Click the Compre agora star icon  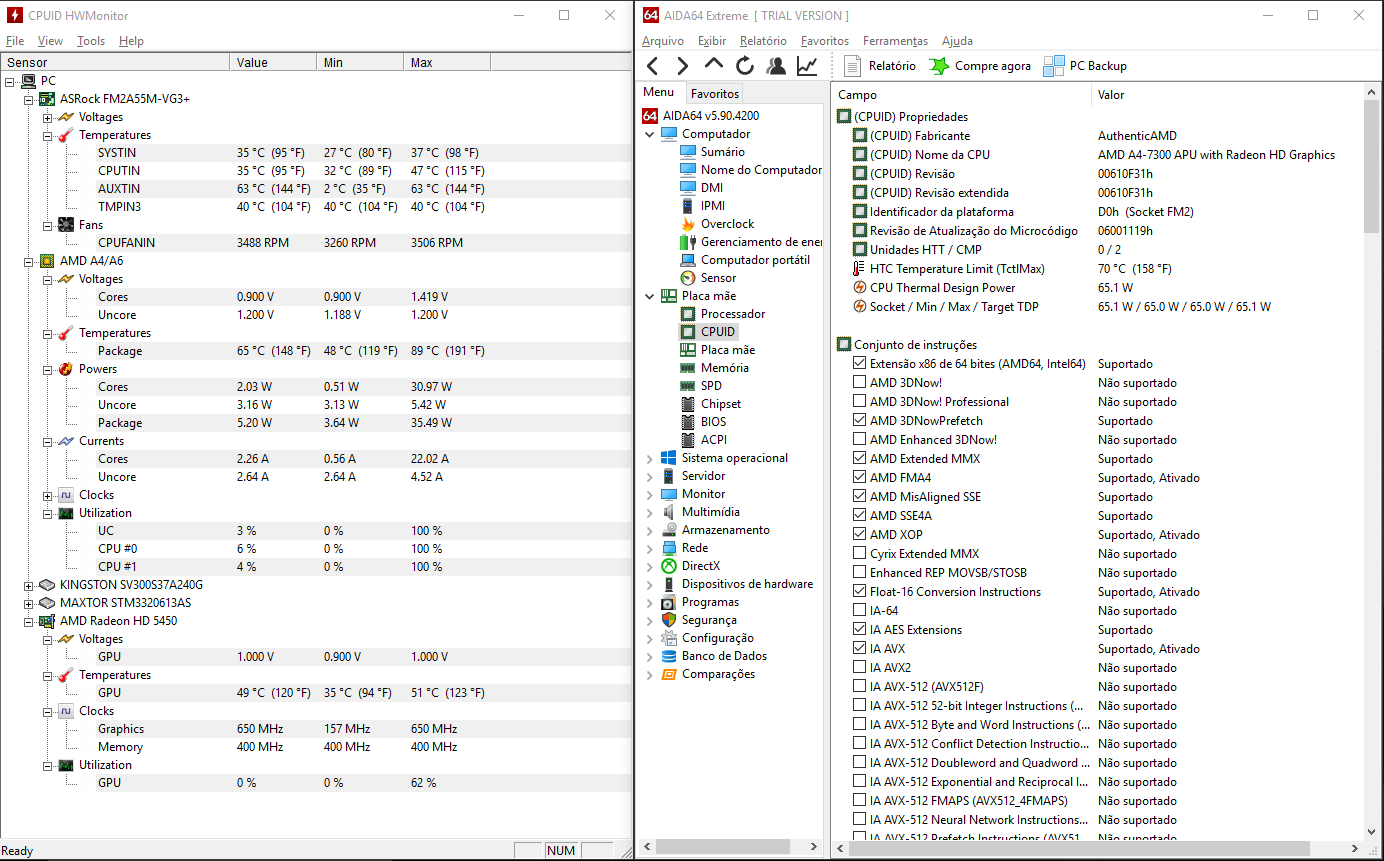point(939,66)
